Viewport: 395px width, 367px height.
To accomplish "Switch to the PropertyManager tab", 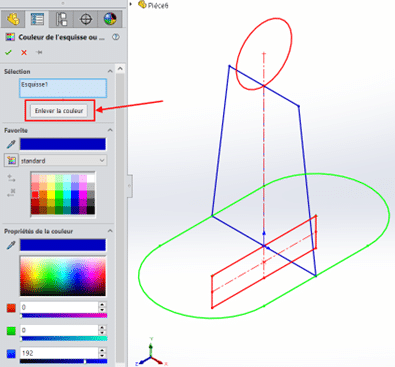I will click(37, 19).
